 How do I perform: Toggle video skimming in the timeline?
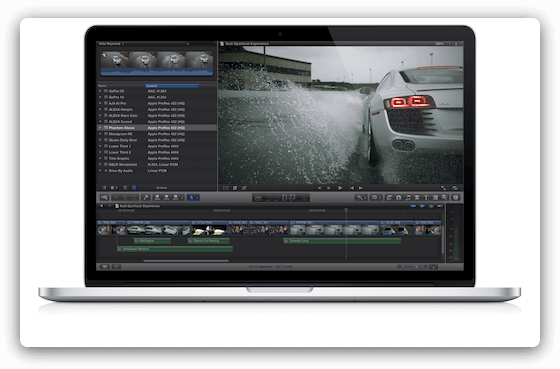click(413, 206)
